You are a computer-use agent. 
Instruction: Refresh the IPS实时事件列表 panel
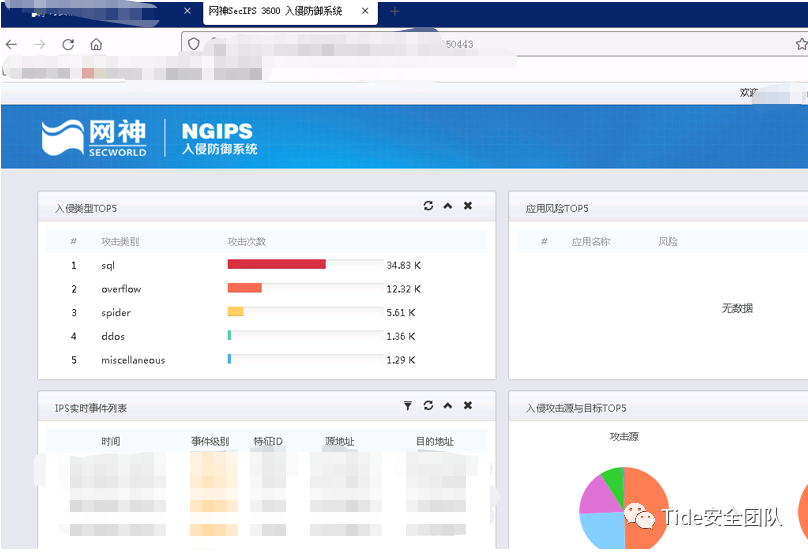point(428,406)
